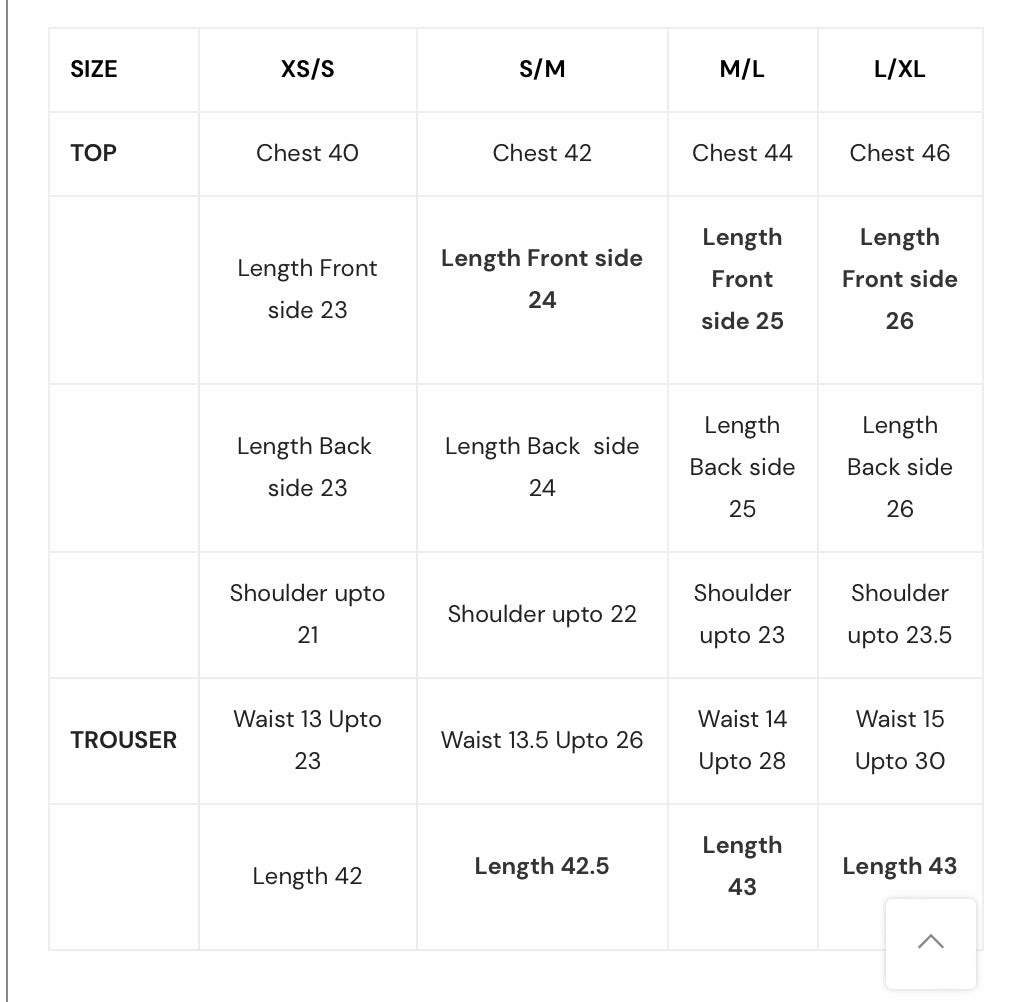Select the Waist 13.5 Upto 26 cell
Screen dimensions: 1014x1002
[542, 740]
